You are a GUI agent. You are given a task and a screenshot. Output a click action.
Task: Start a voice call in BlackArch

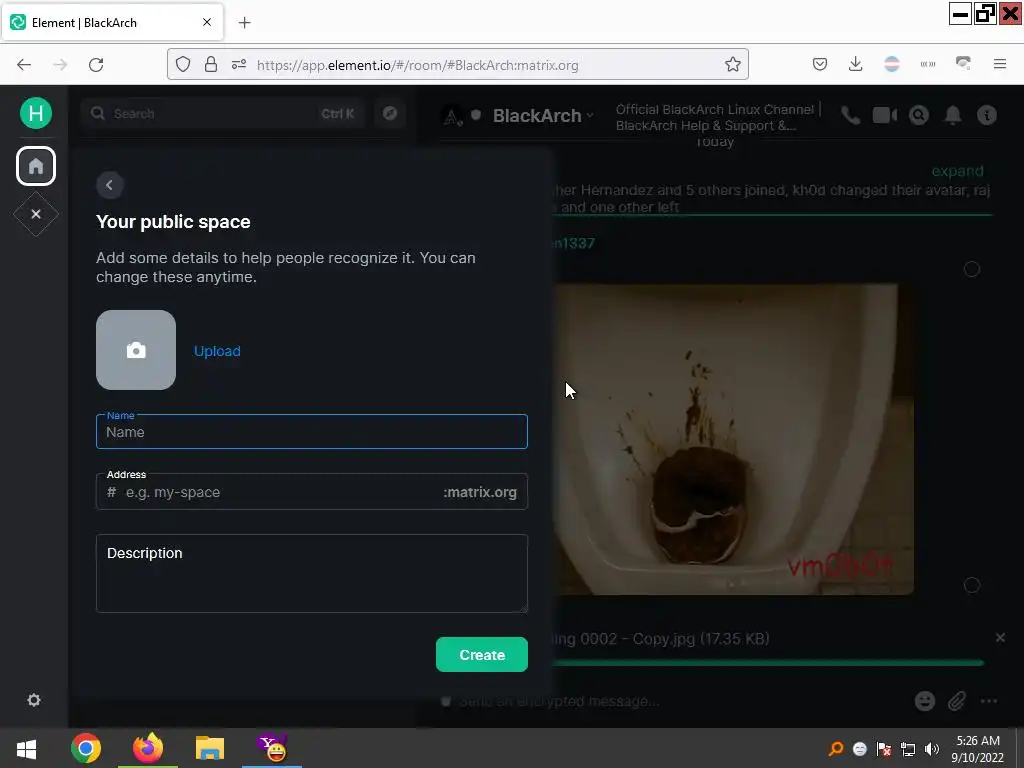(x=850, y=116)
